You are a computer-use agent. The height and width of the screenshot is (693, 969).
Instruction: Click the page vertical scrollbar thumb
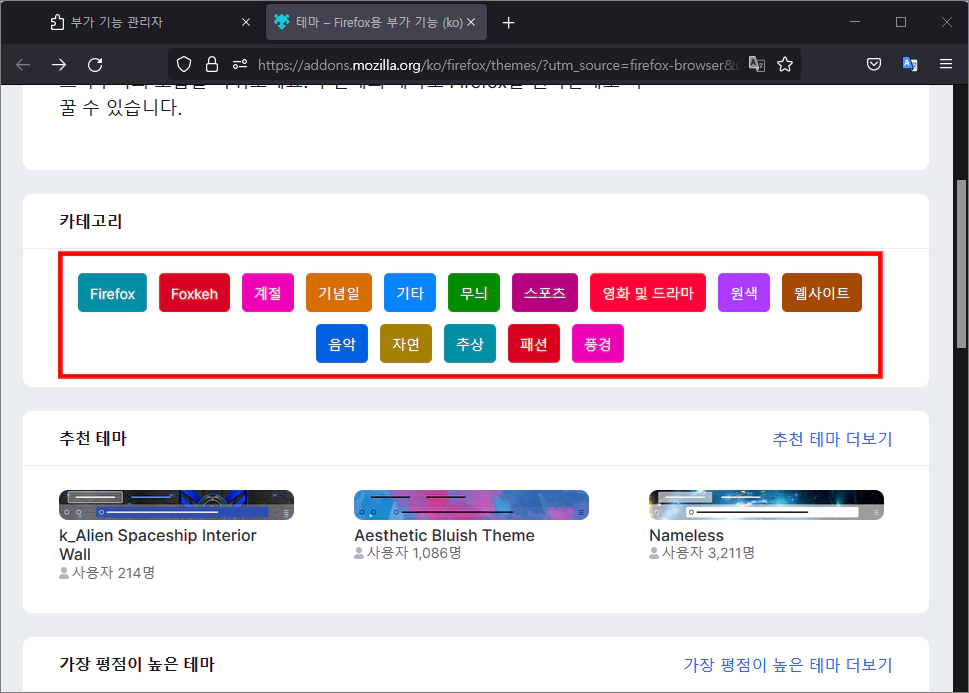tap(961, 264)
